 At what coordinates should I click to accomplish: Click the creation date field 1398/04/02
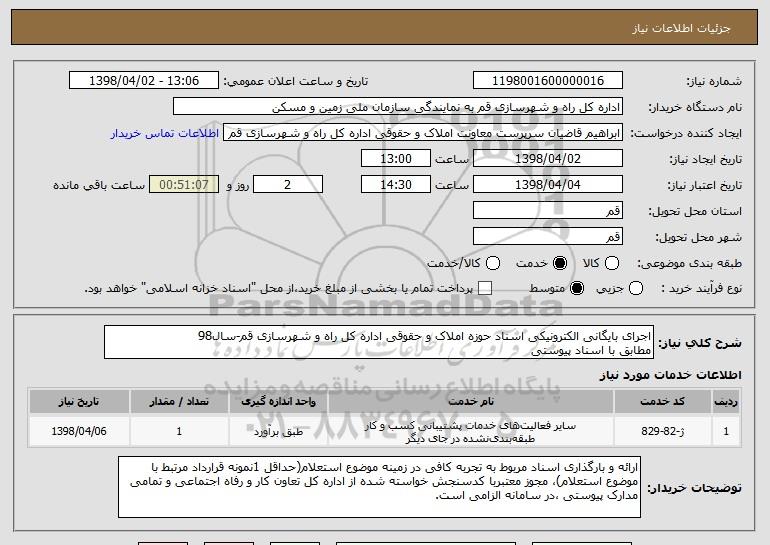click(x=548, y=159)
